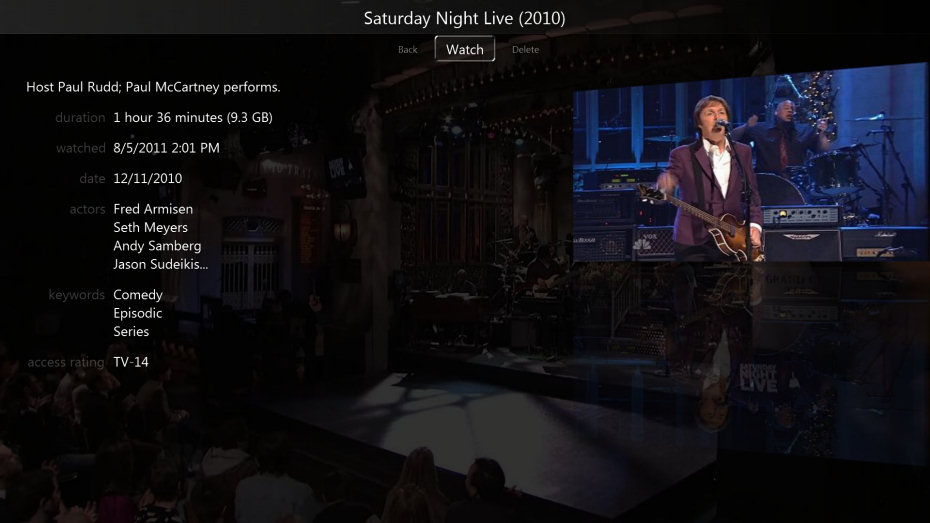Click the access rating label
The image size is (930, 523).
66,362
